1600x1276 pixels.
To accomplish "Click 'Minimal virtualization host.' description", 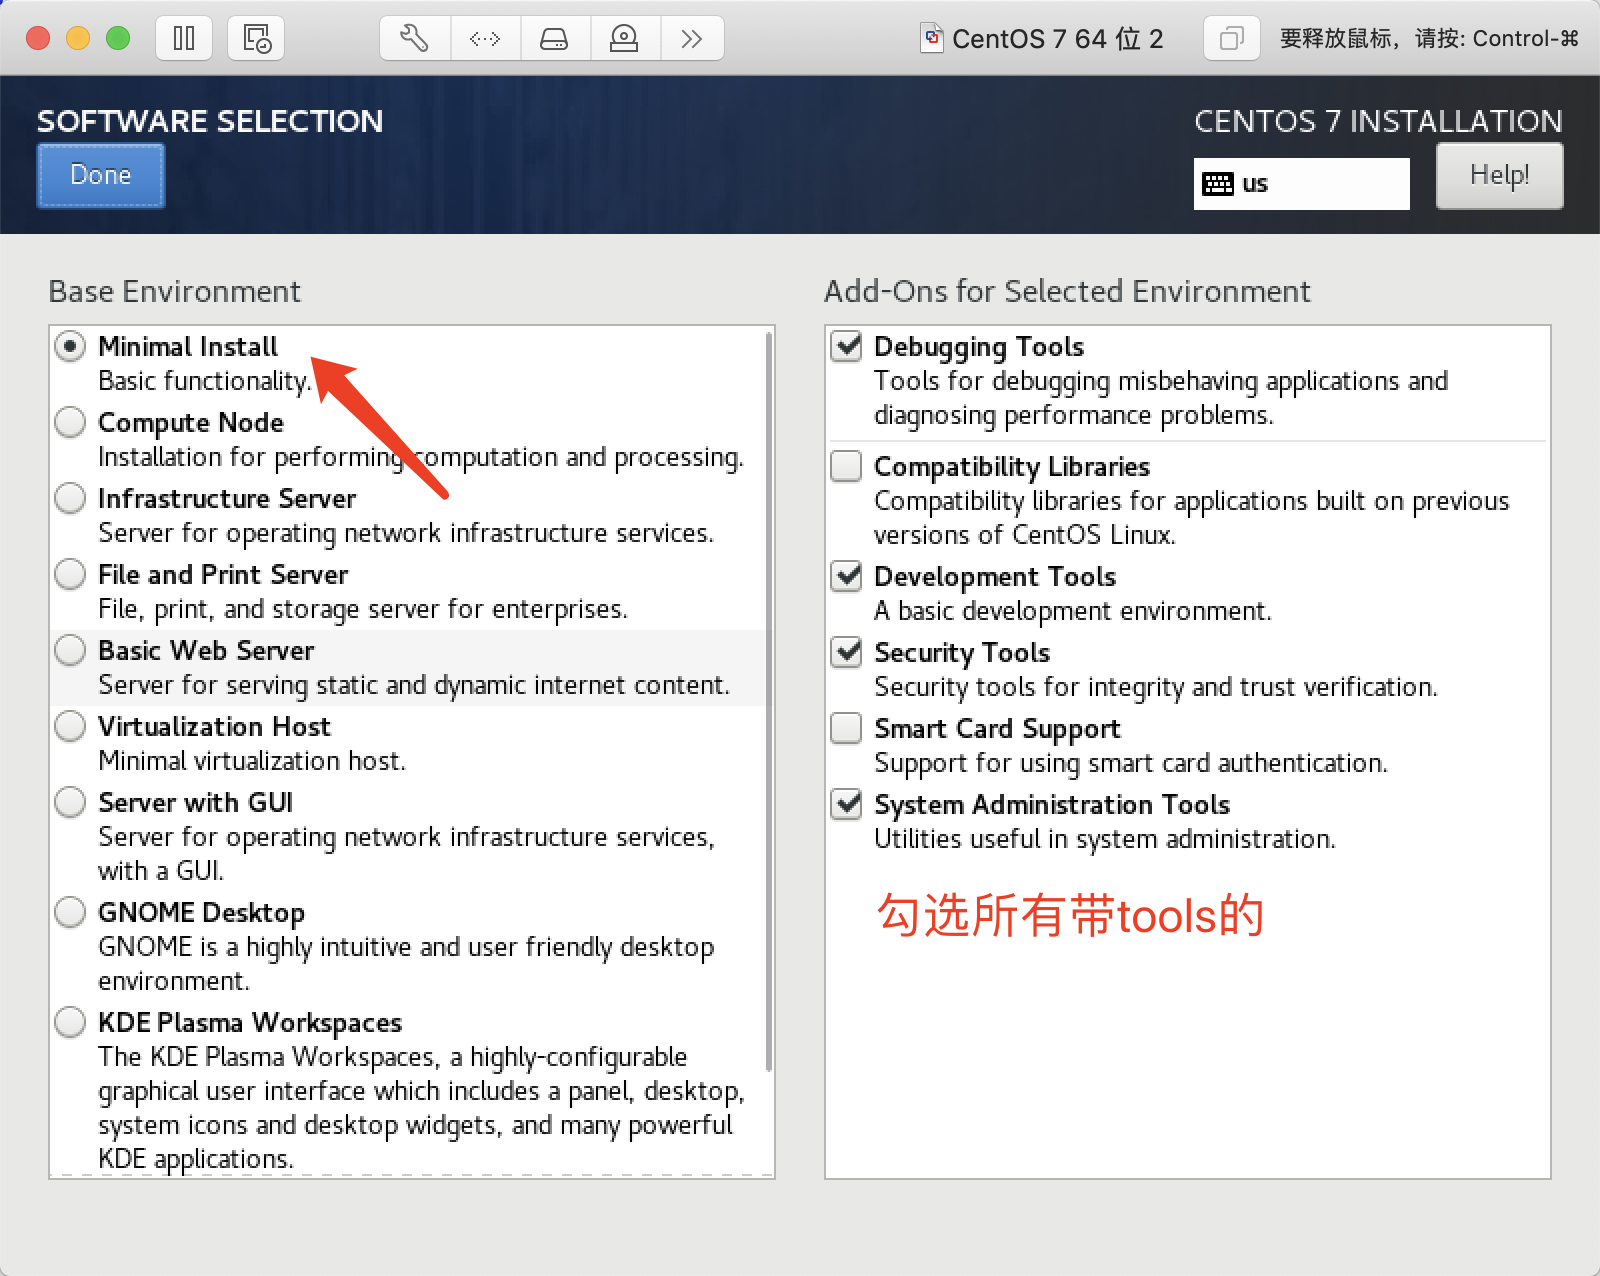I will pyautogui.click(x=252, y=761).
